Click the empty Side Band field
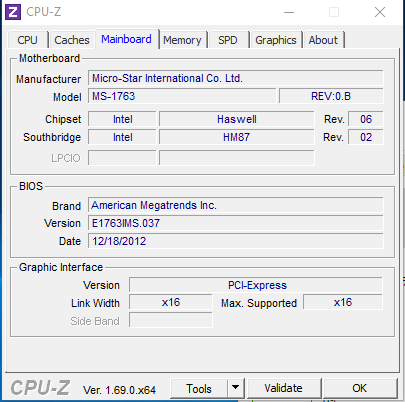 point(171,320)
